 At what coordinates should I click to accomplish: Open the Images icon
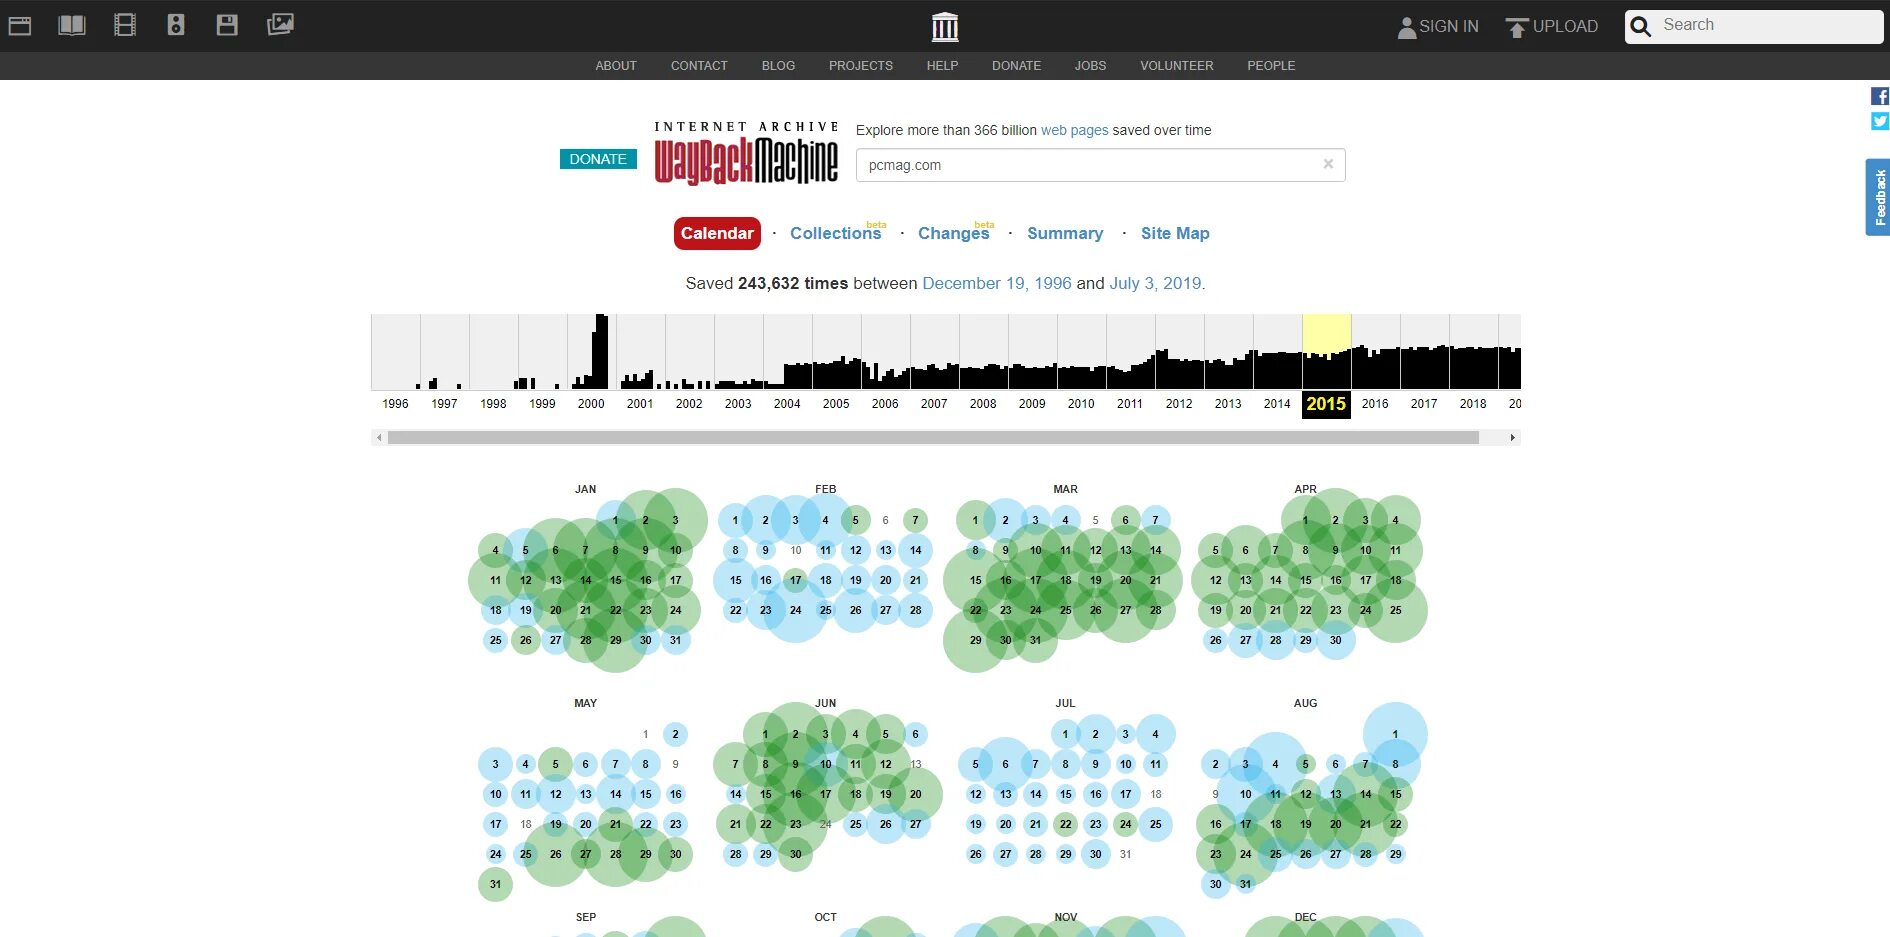(280, 25)
